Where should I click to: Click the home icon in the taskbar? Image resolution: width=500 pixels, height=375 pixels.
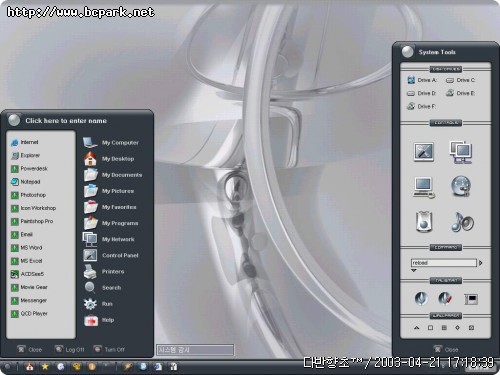pyautogui.click(x=30, y=367)
